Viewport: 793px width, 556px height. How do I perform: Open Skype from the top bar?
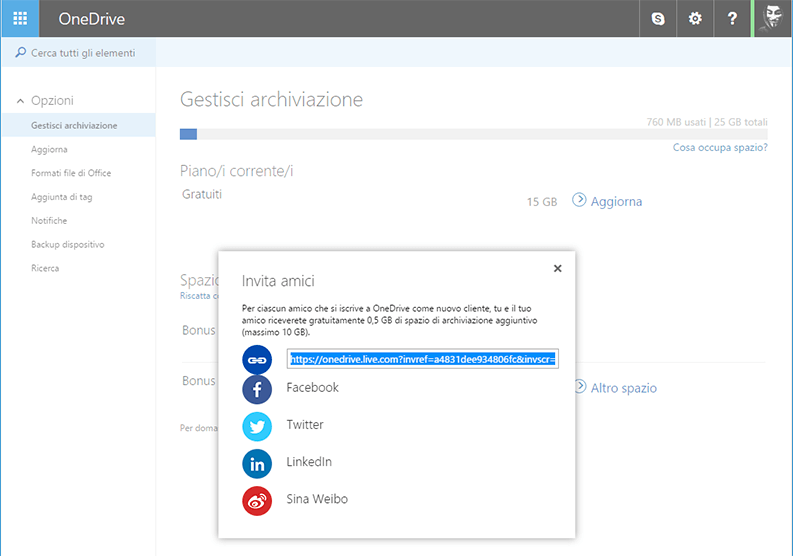click(x=657, y=19)
